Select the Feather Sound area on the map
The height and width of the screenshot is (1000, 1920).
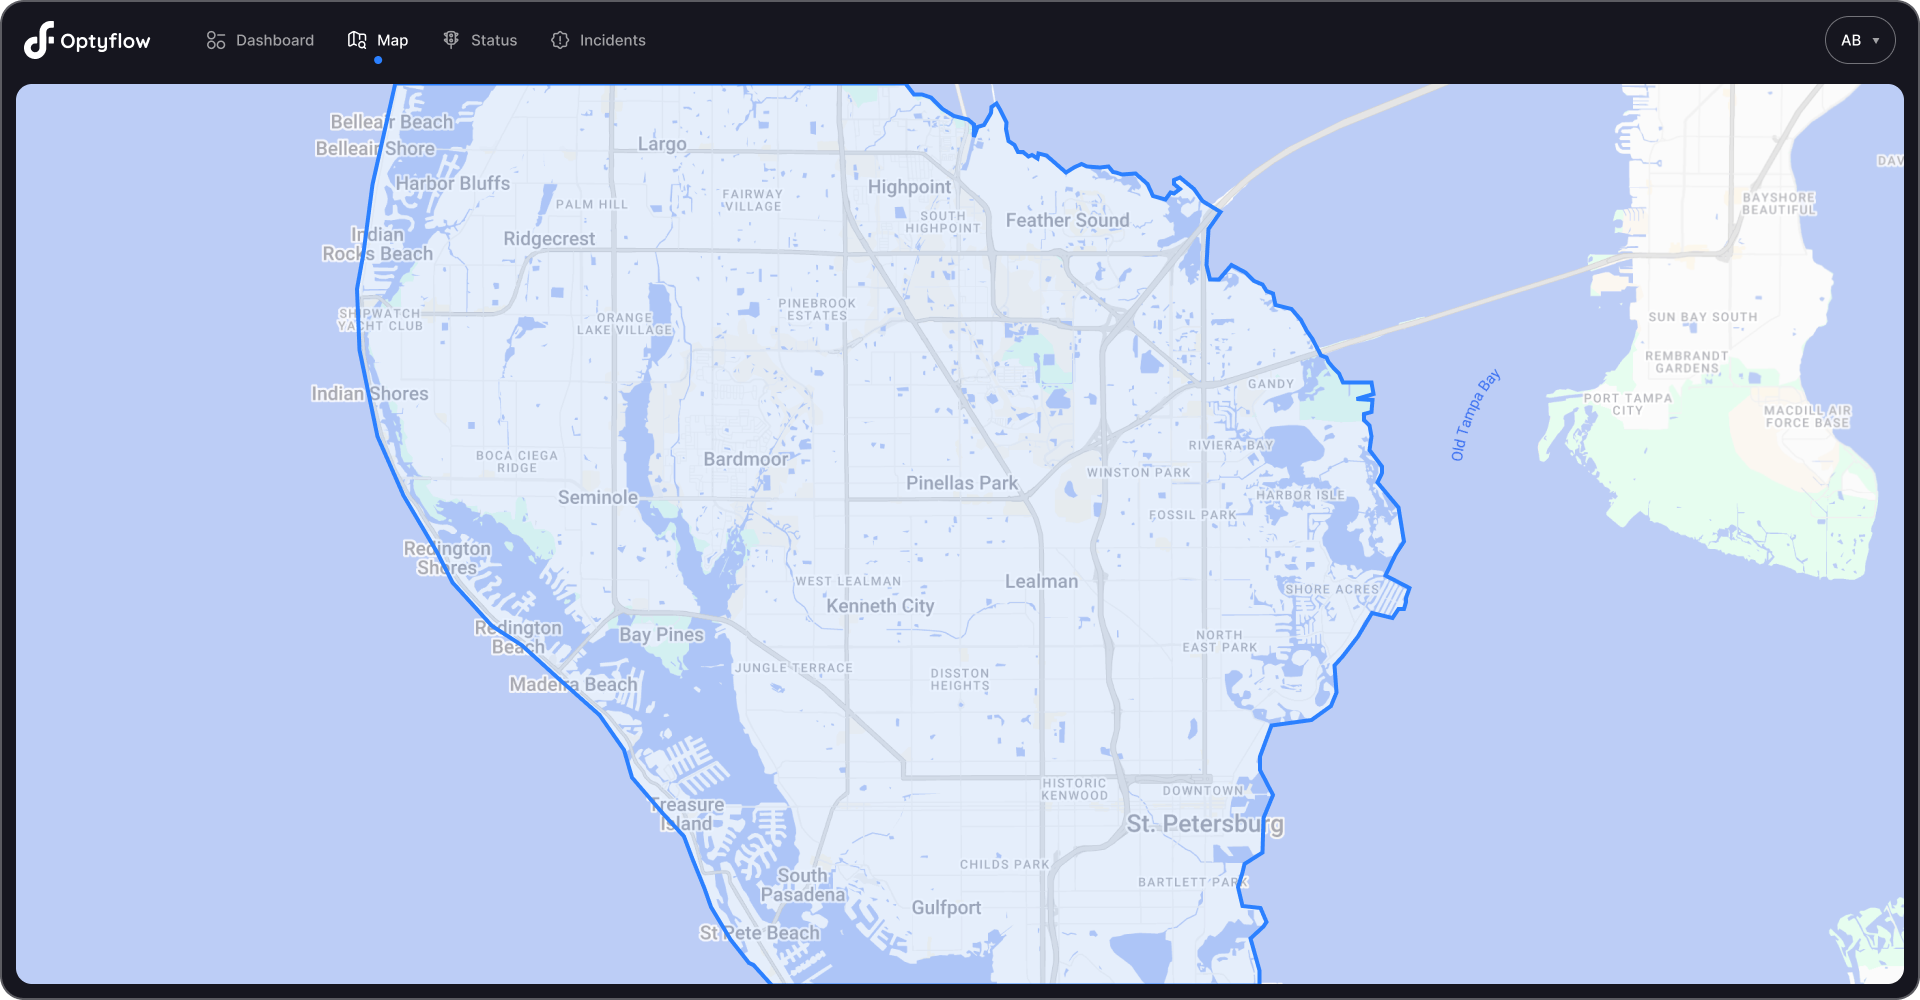click(x=1067, y=219)
